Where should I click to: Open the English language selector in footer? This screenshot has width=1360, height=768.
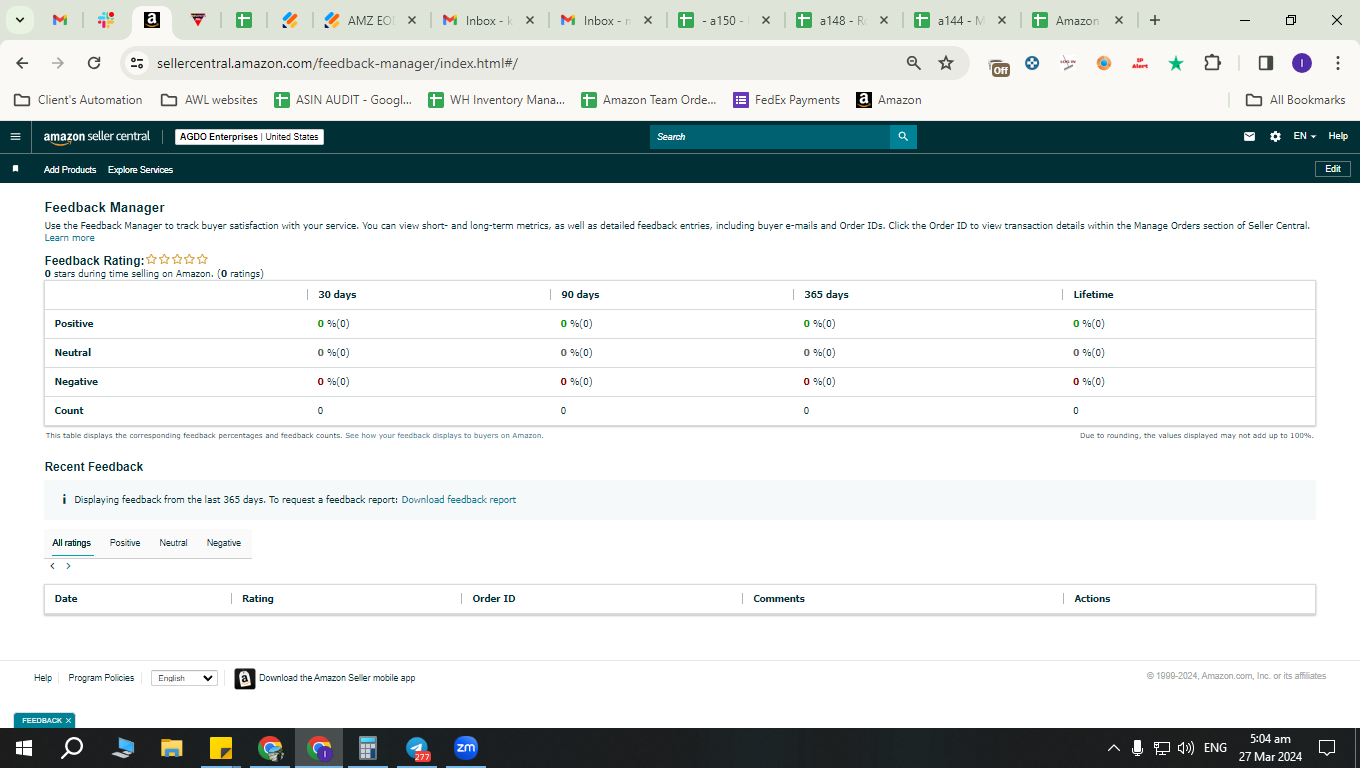(x=184, y=678)
